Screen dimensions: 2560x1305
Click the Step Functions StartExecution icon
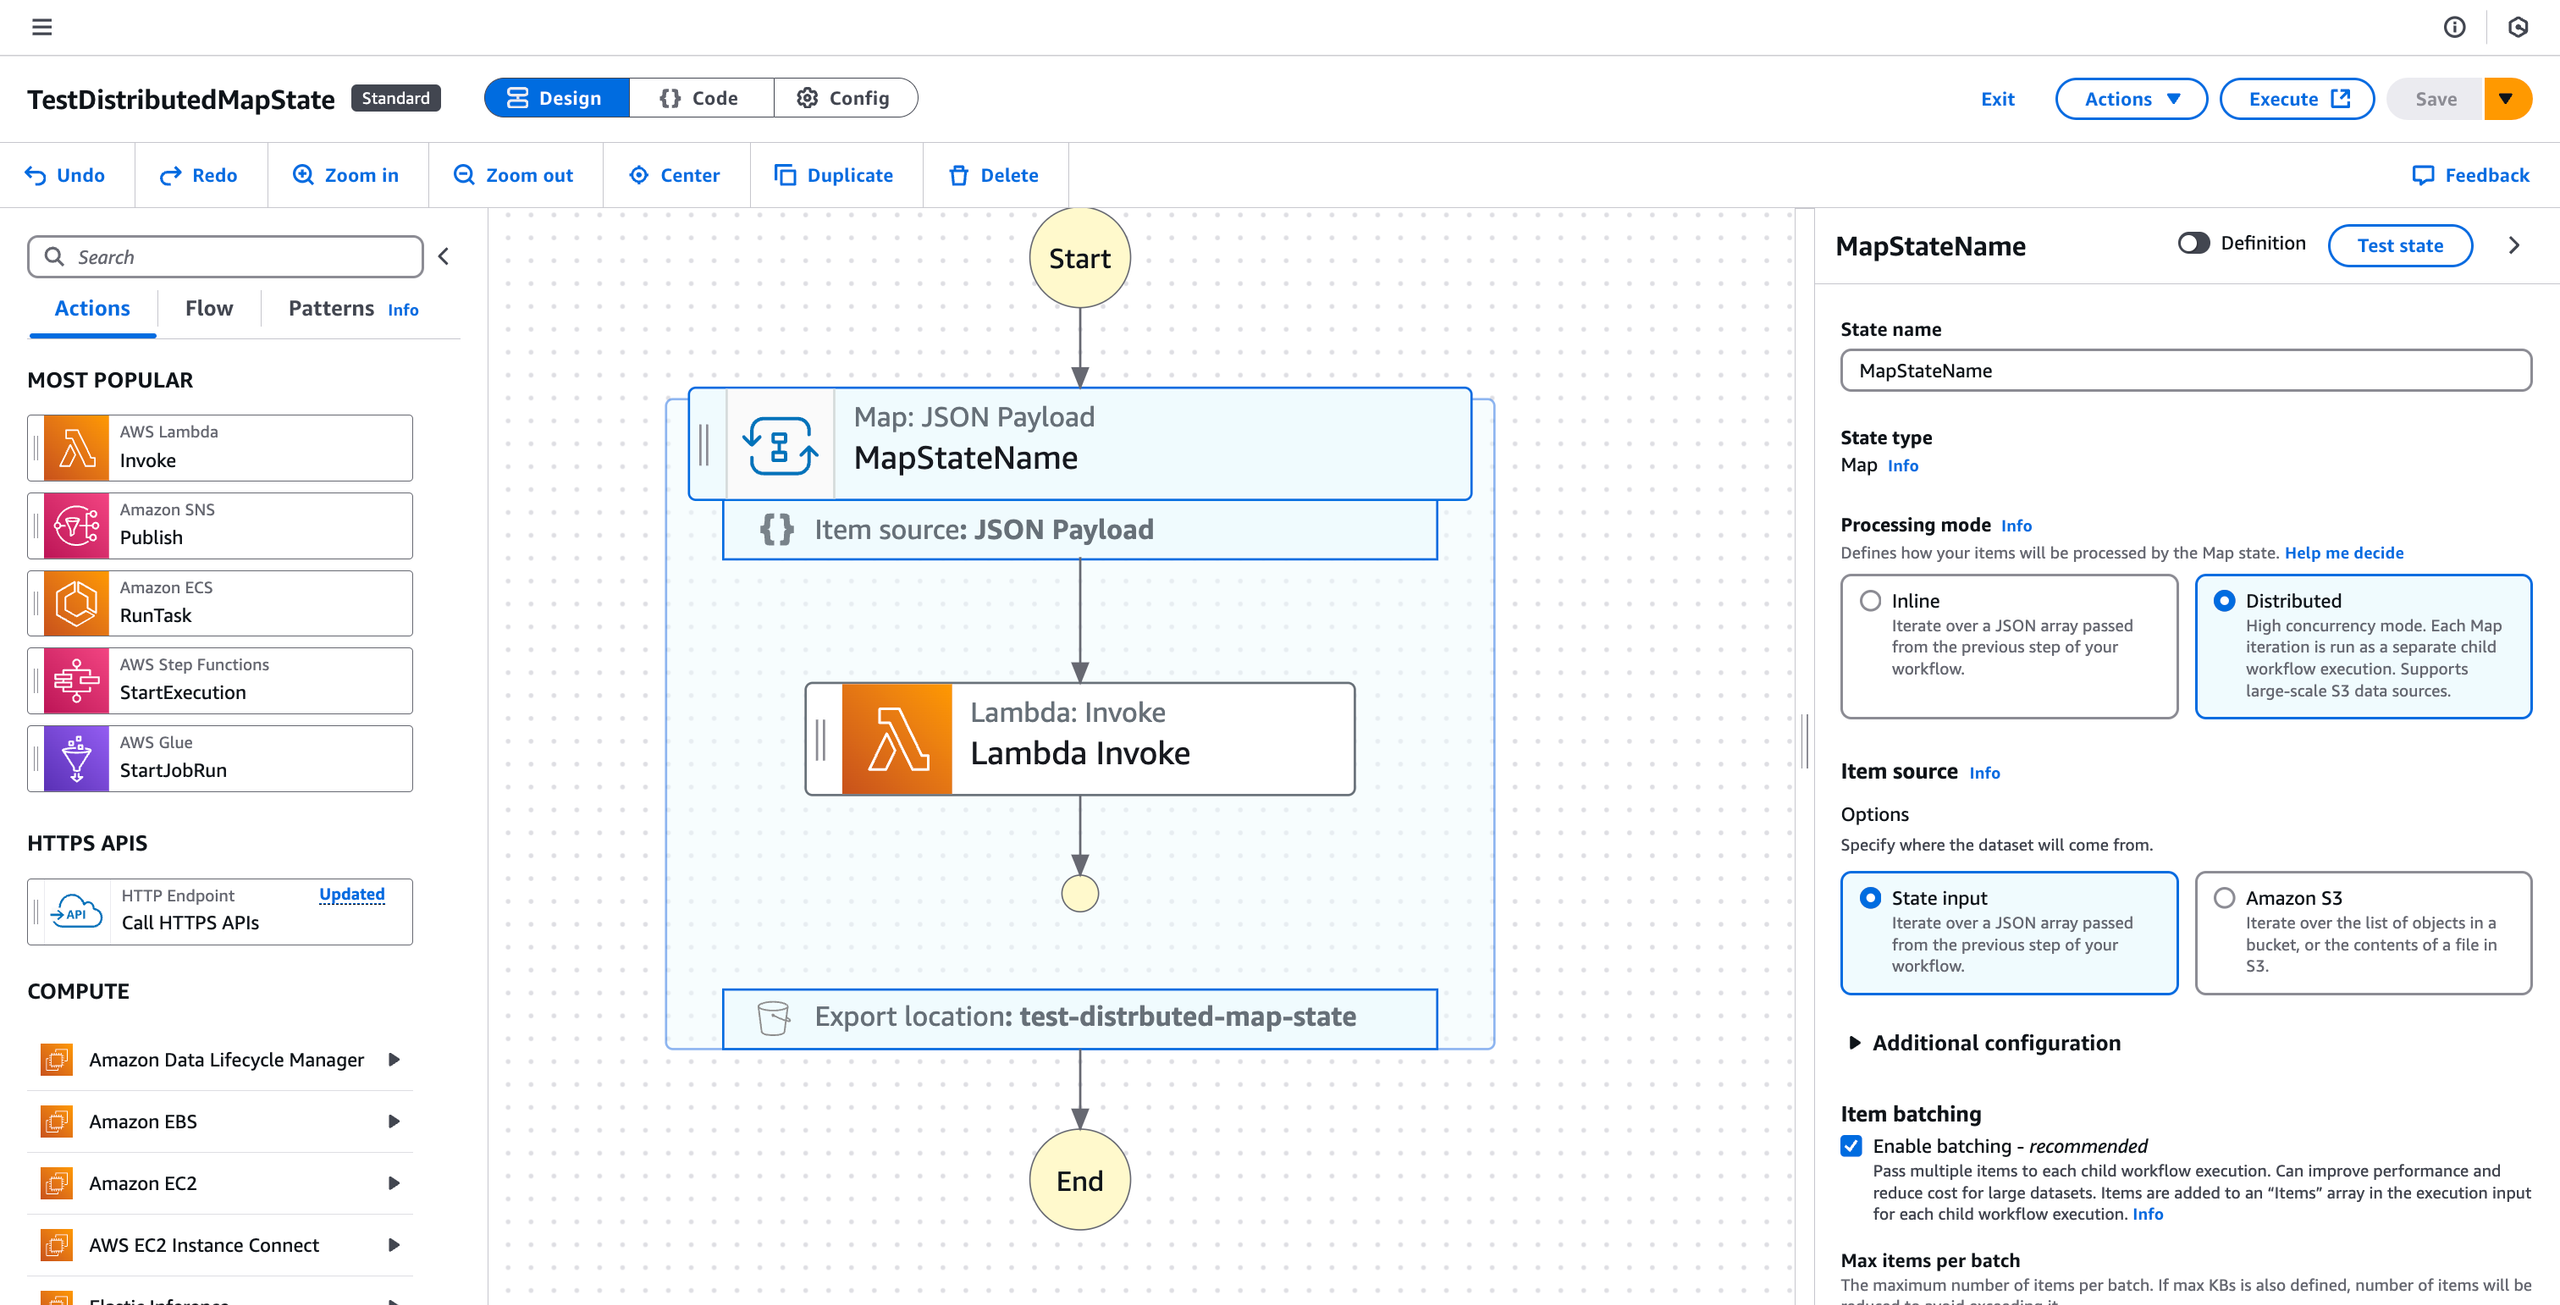point(76,680)
